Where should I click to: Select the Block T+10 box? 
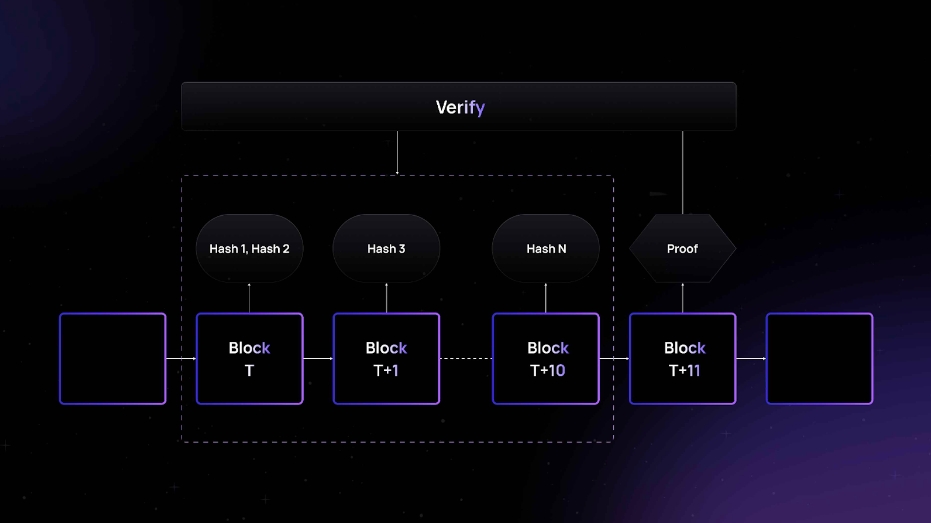pos(546,359)
